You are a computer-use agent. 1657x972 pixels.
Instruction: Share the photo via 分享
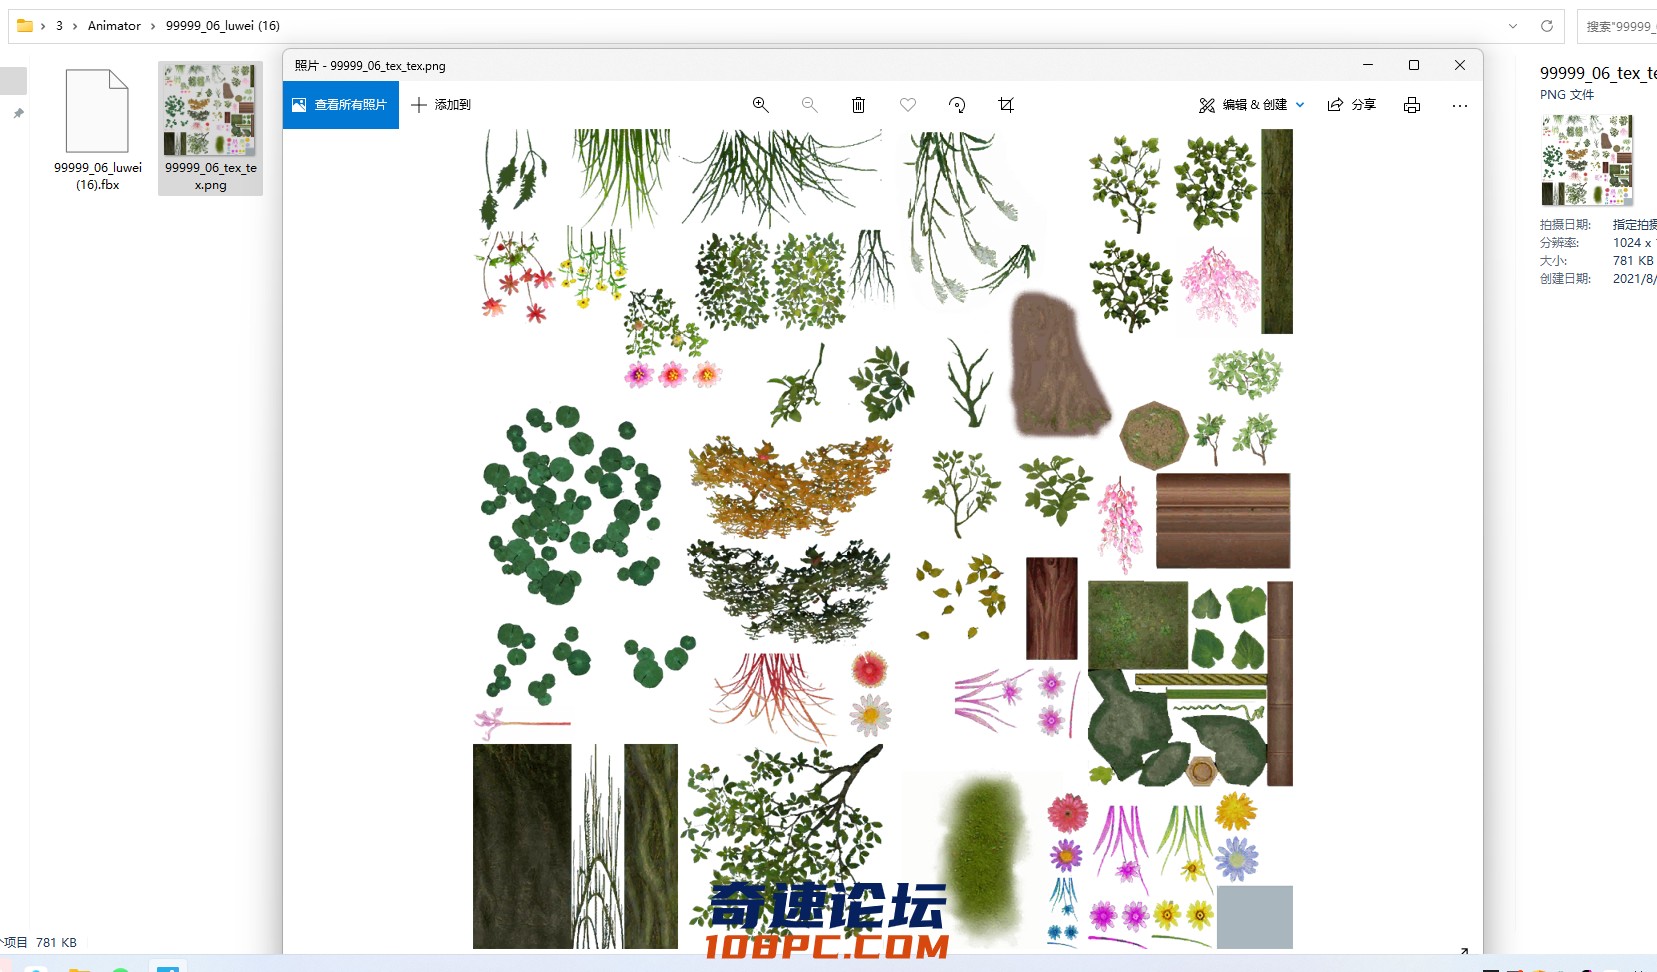[1352, 105]
